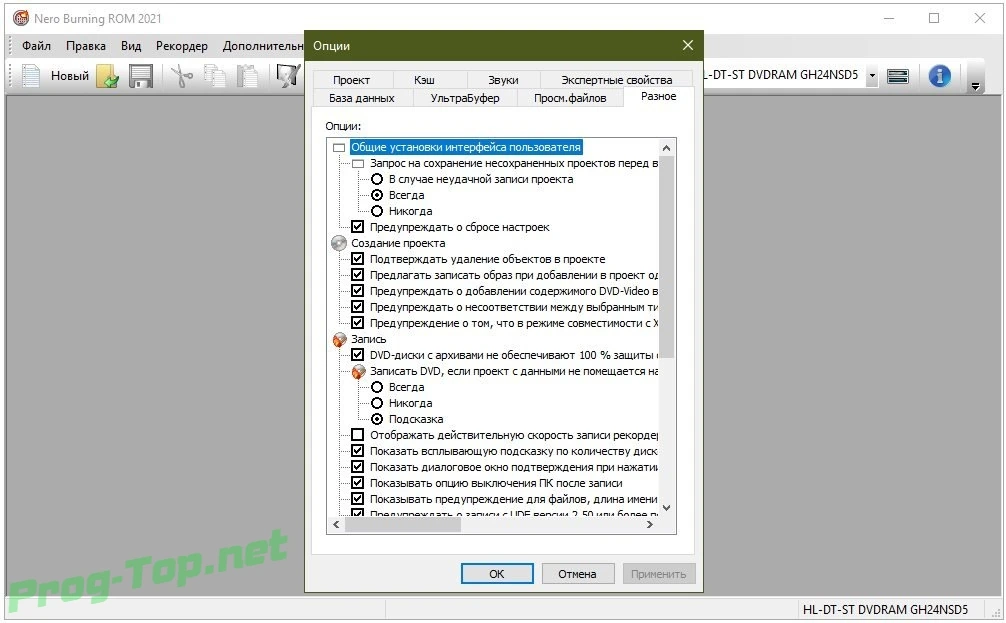Save compilation using the floppy disk icon
The height and width of the screenshot is (623, 1006).
pyautogui.click(x=141, y=76)
